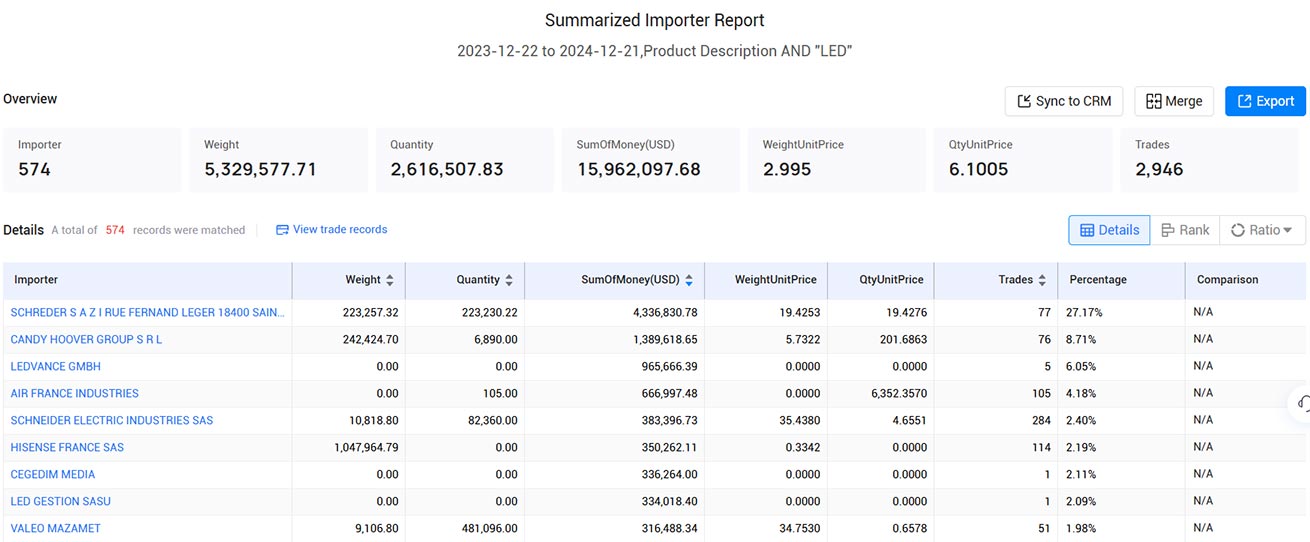Open HISENSE FRANCE SAS importer link

[x=67, y=448]
